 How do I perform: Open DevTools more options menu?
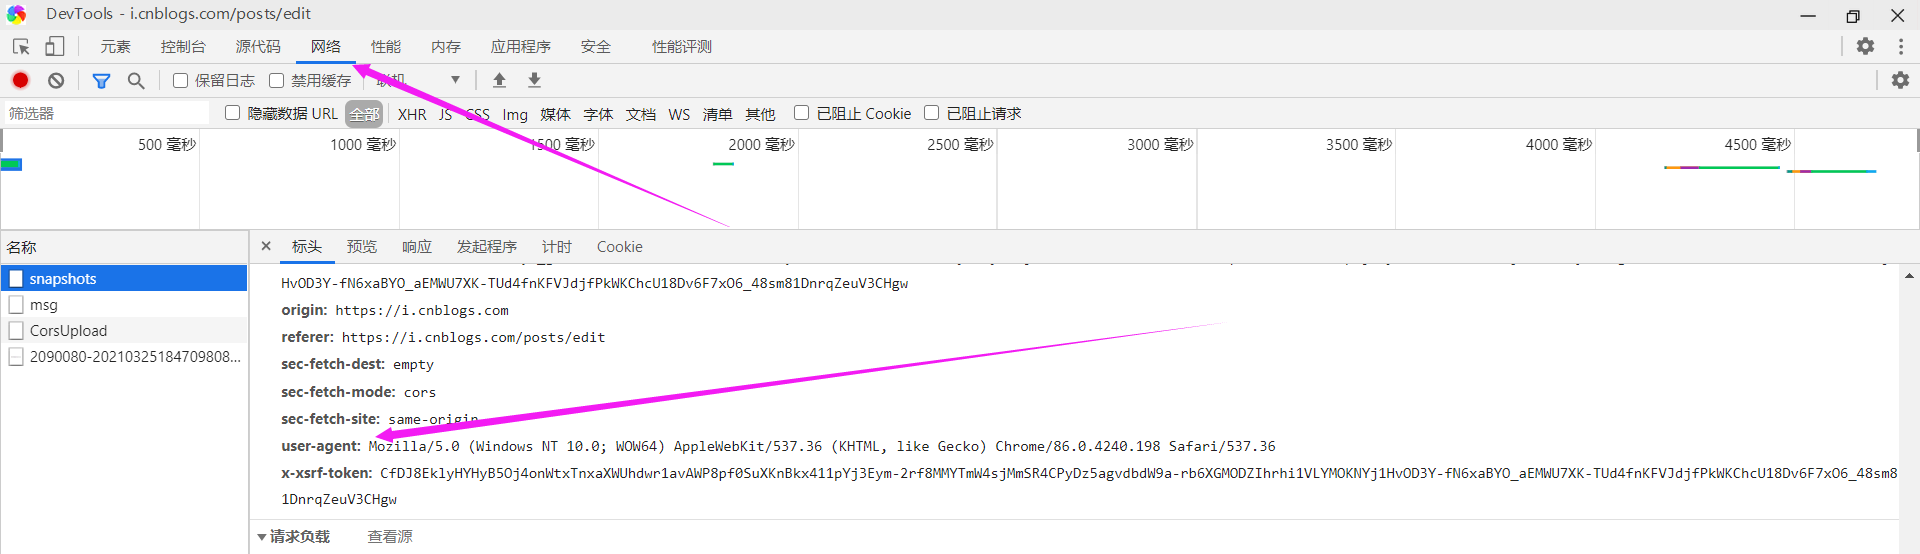click(x=1901, y=46)
